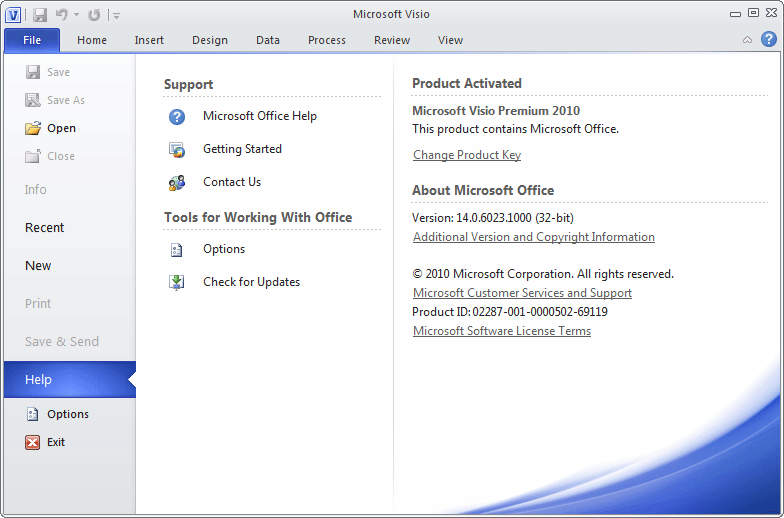This screenshot has height=518, width=784.
Task: Select New in the backstage sidebar
Action: 38,266
